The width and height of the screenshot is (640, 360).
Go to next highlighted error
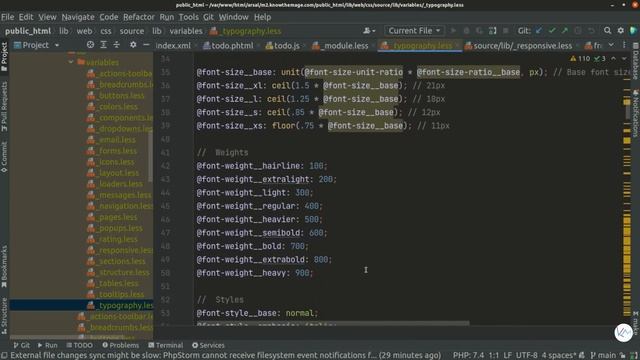pos(624,59)
